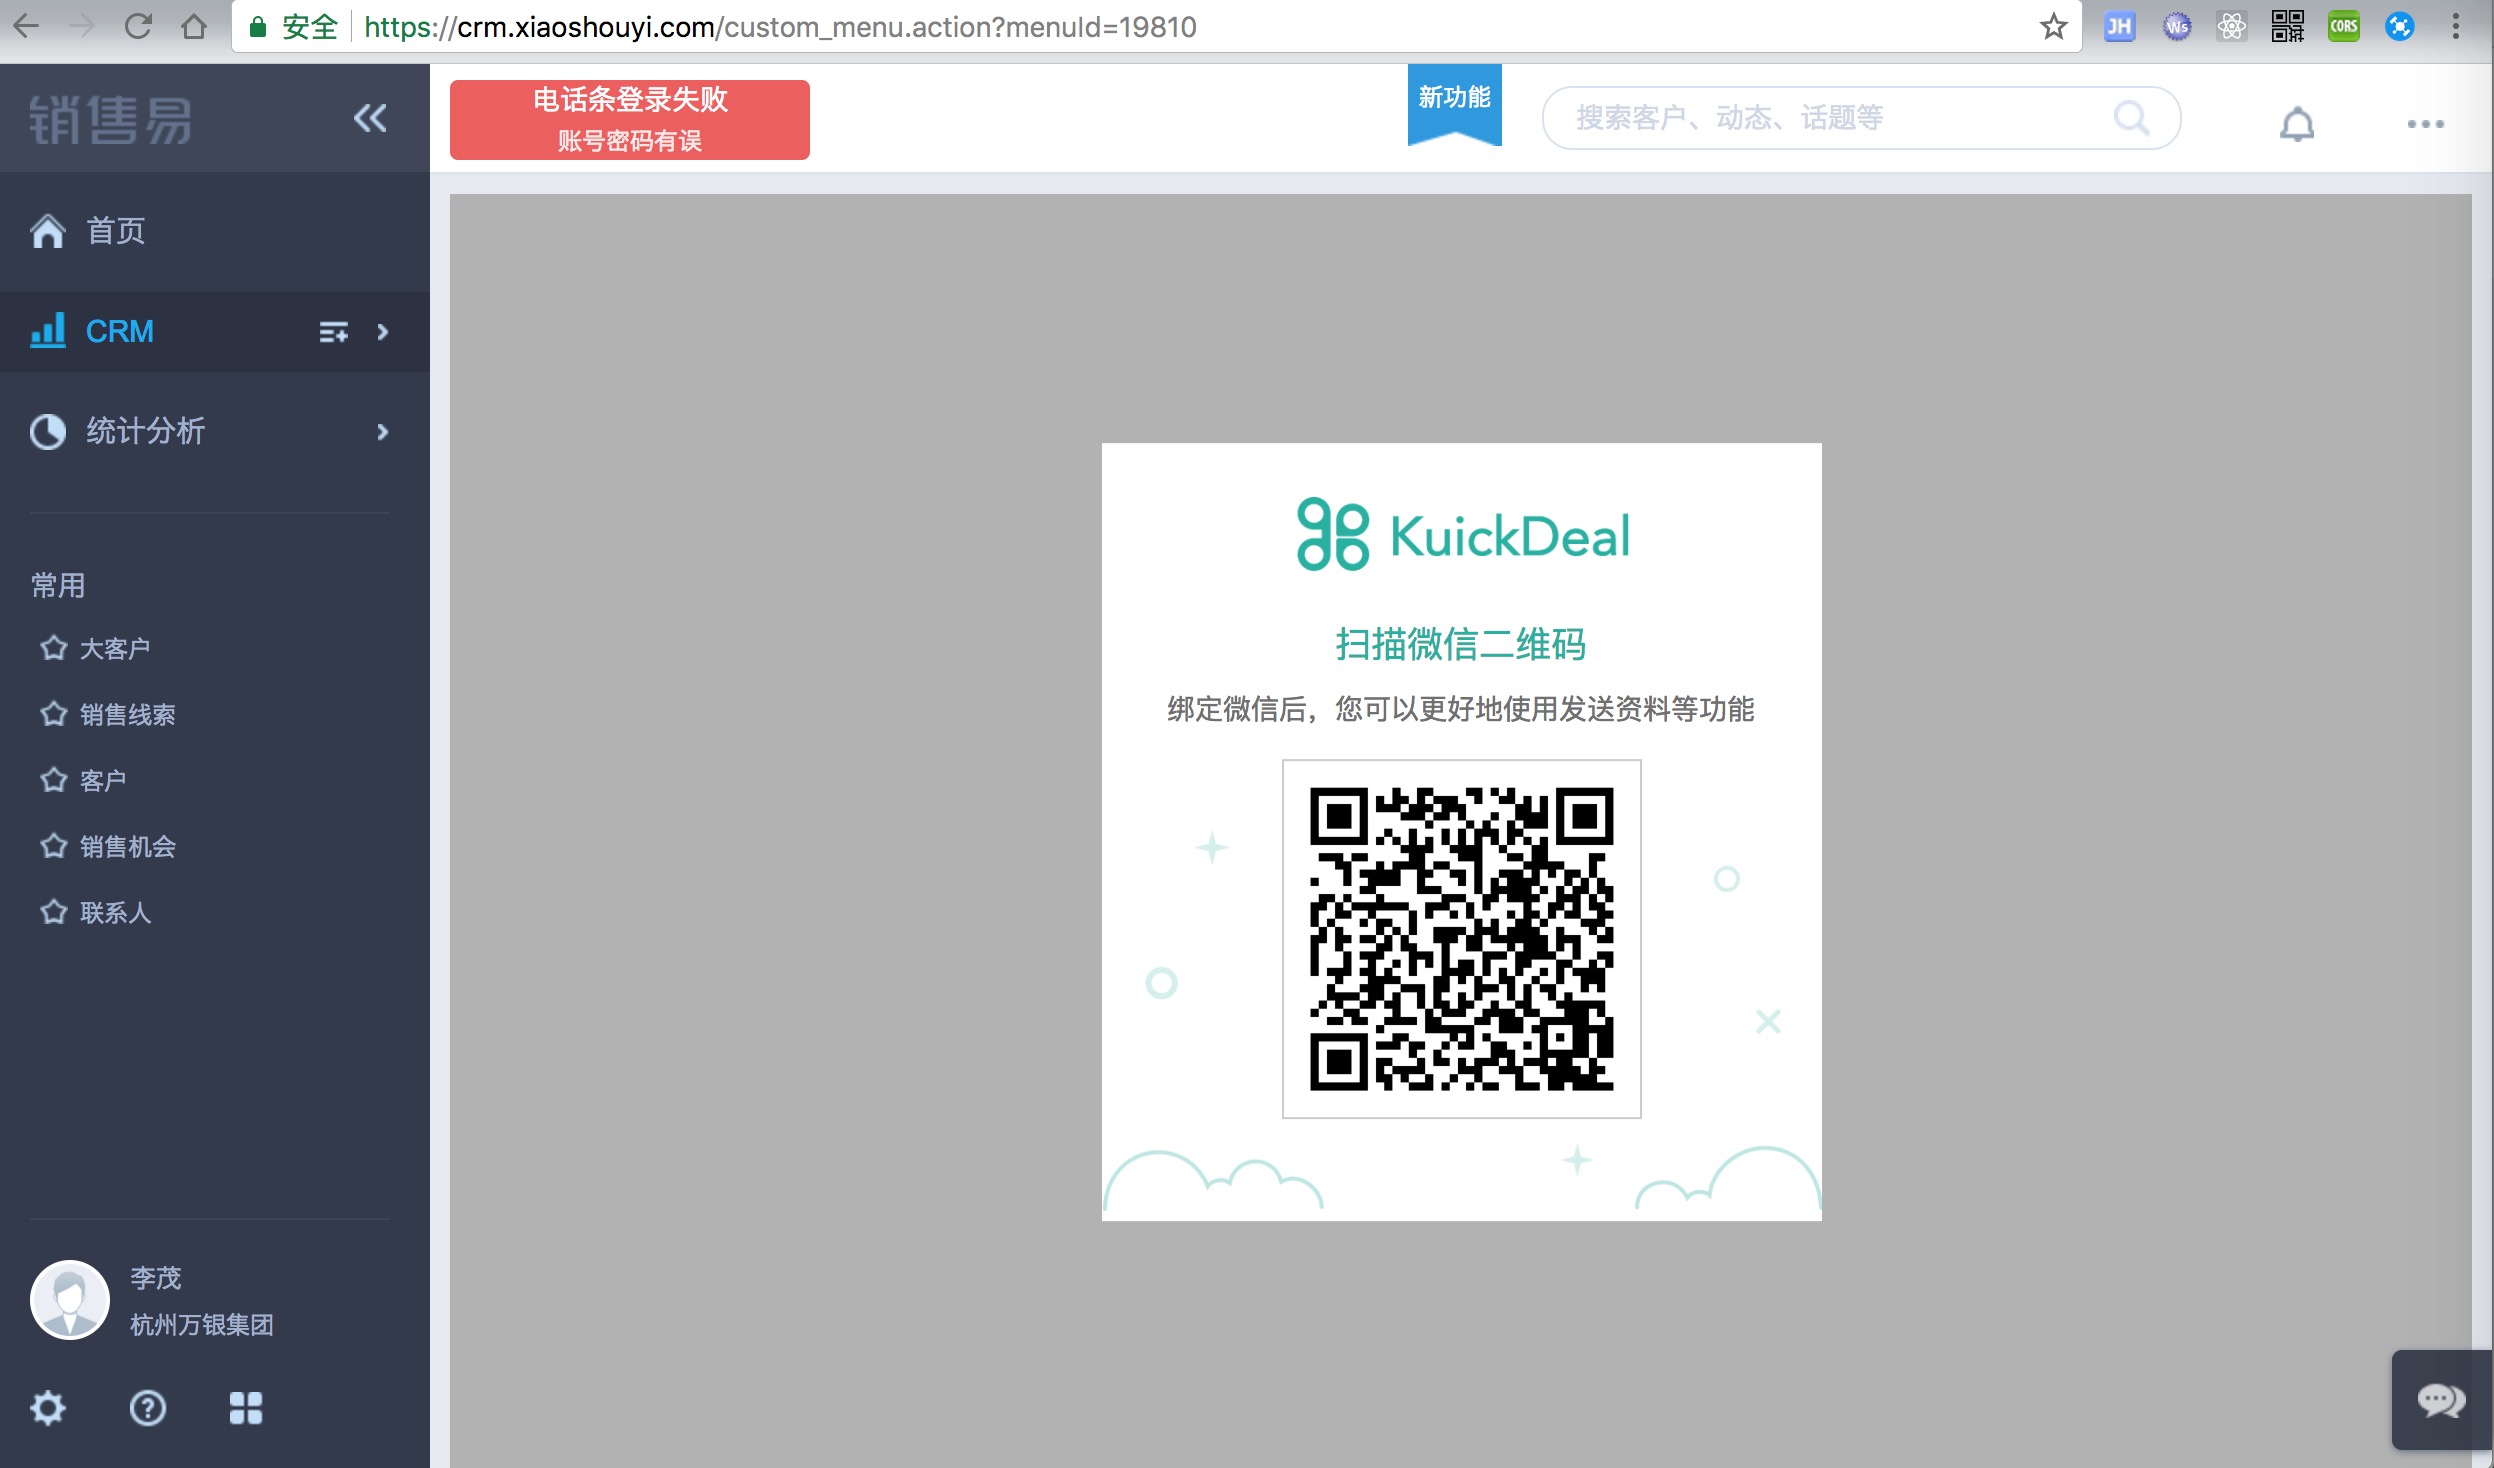
Task: Open the chat bubble widget
Action: point(2440,1399)
